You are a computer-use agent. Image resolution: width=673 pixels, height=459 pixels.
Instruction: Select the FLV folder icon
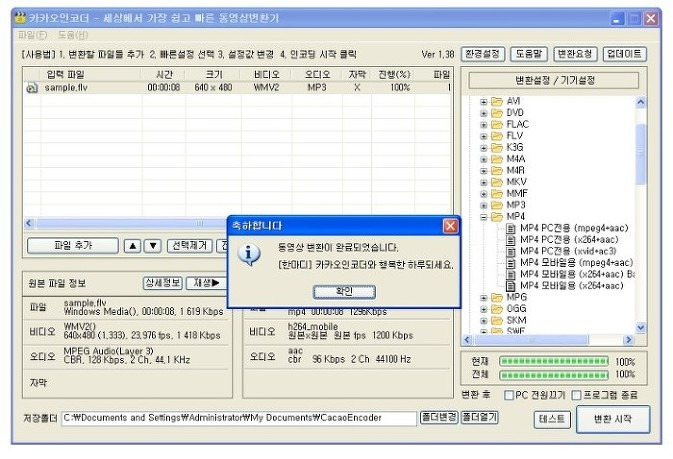pyautogui.click(x=497, y=136)
